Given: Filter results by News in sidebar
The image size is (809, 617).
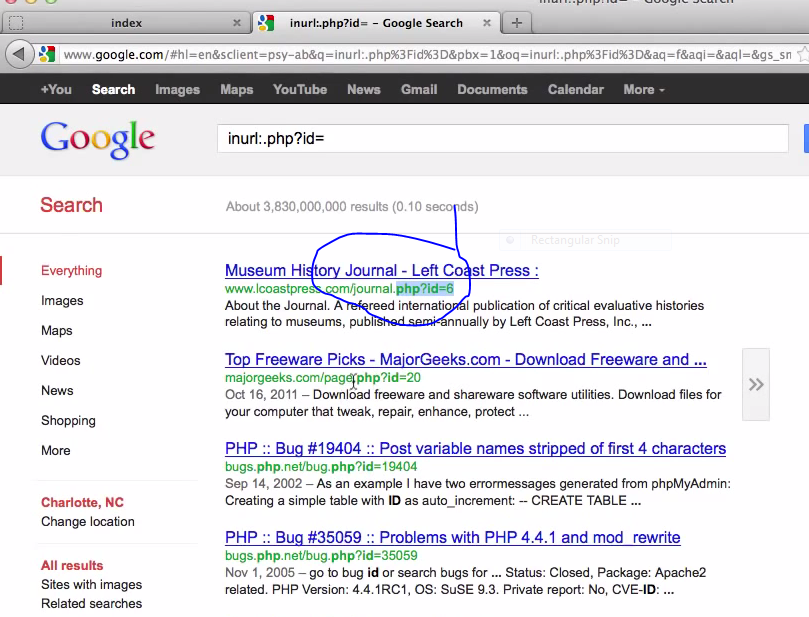Looking at the screenshot, I should tap(57, 390).
